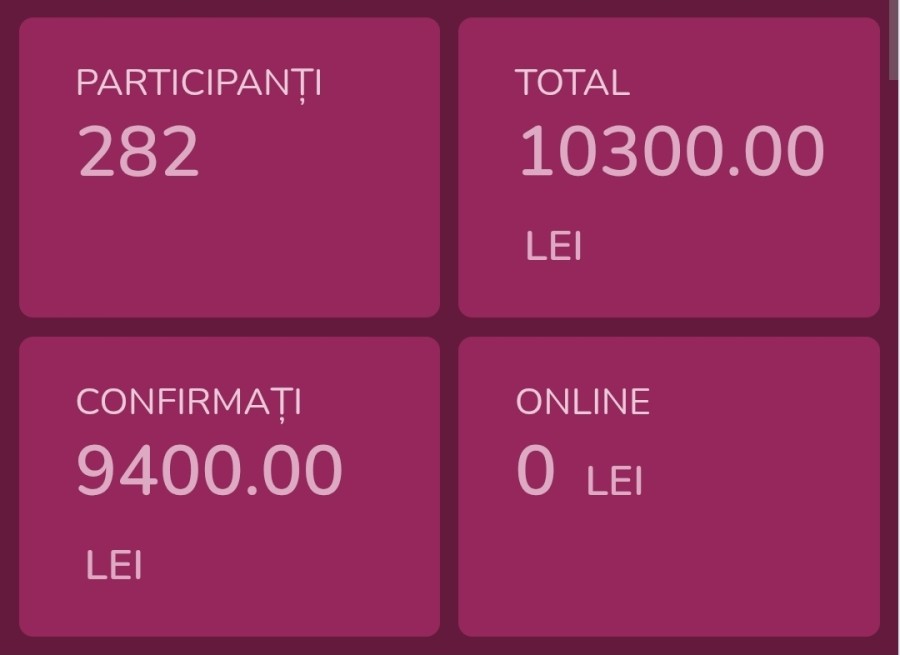
Task: Open the CONFIRMAȚI card details
Action: [x=229, y=485]
